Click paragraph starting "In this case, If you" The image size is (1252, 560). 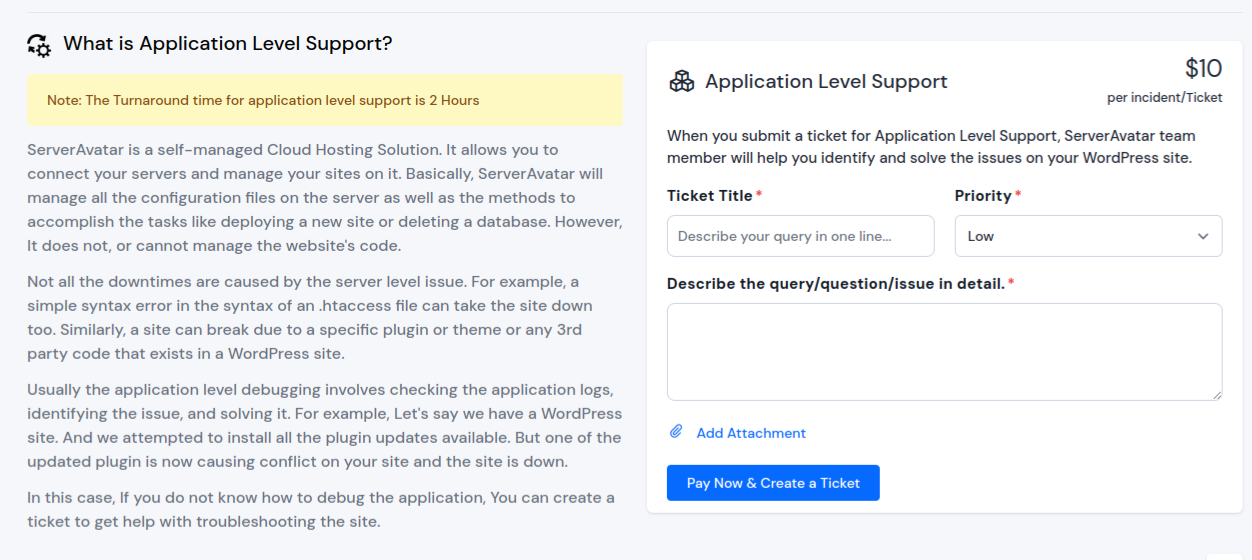321,510
